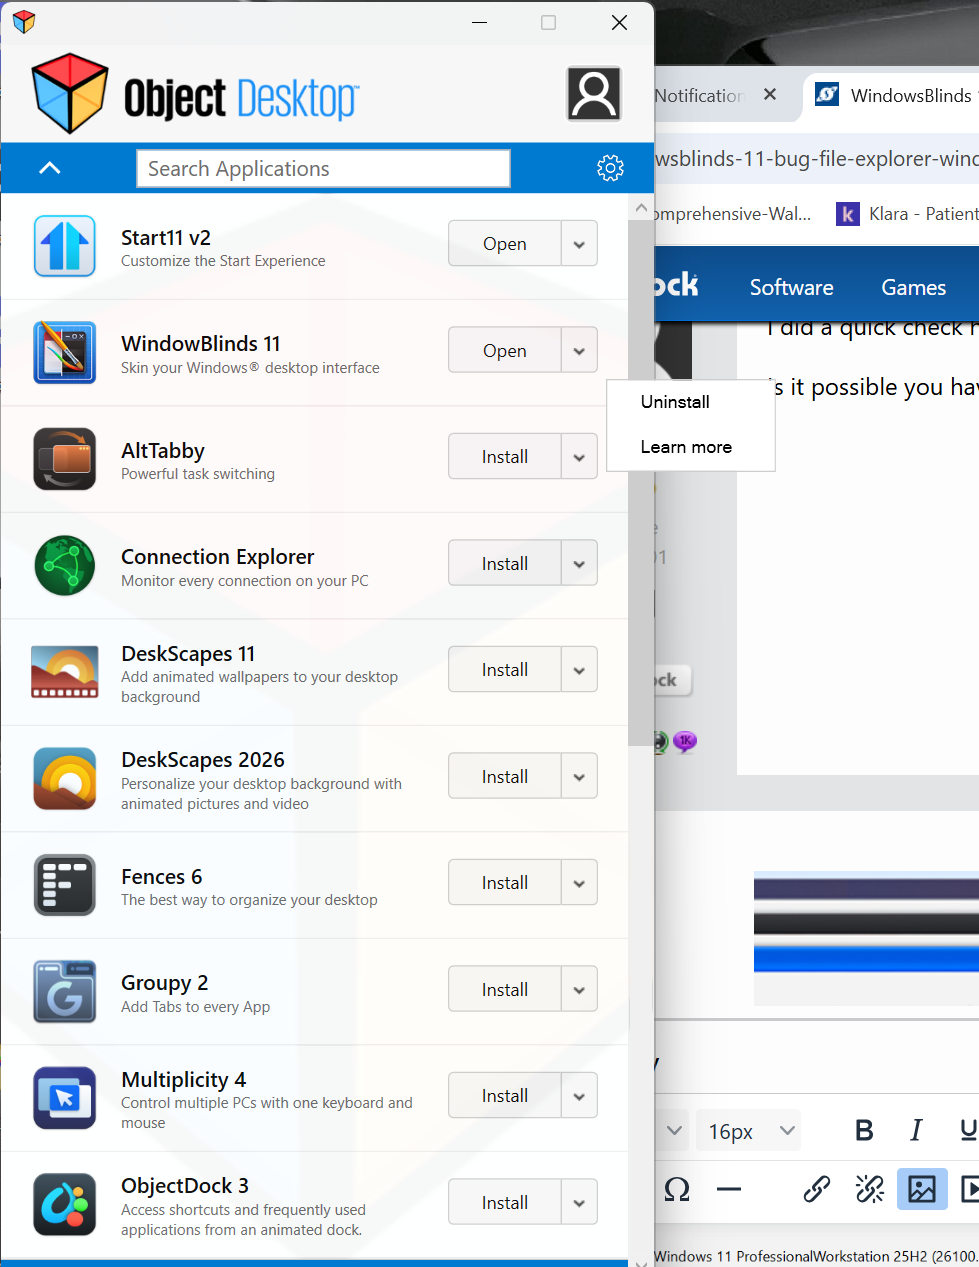Click the remove link icon
Viewport: 979px width, 1267px height.
(870, 1189)
